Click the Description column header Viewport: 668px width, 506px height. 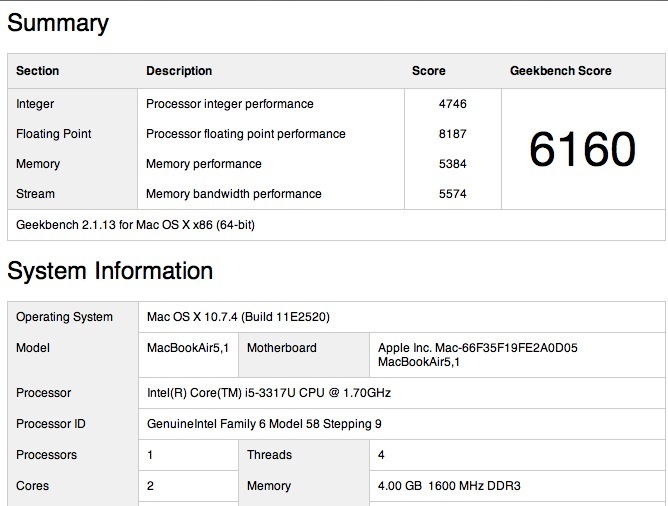pyautogui.click(x=179, y=71)
